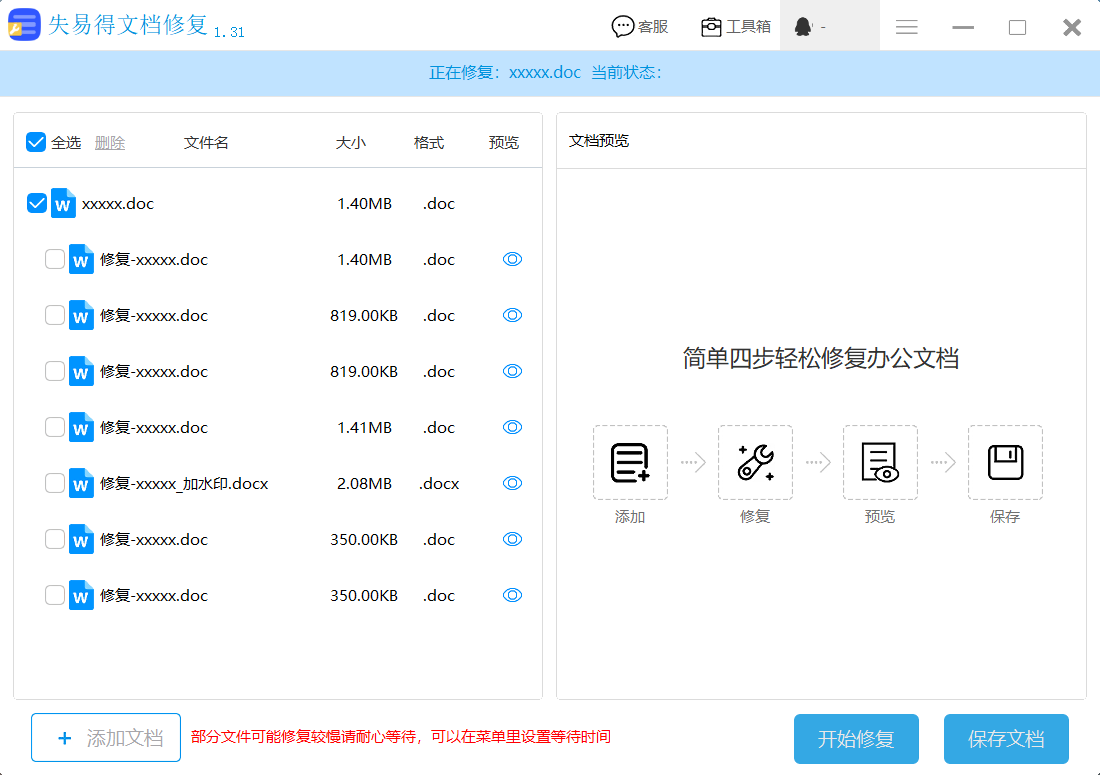
Task: Click the 删除 delete link in list header
Action: (110, 143)
